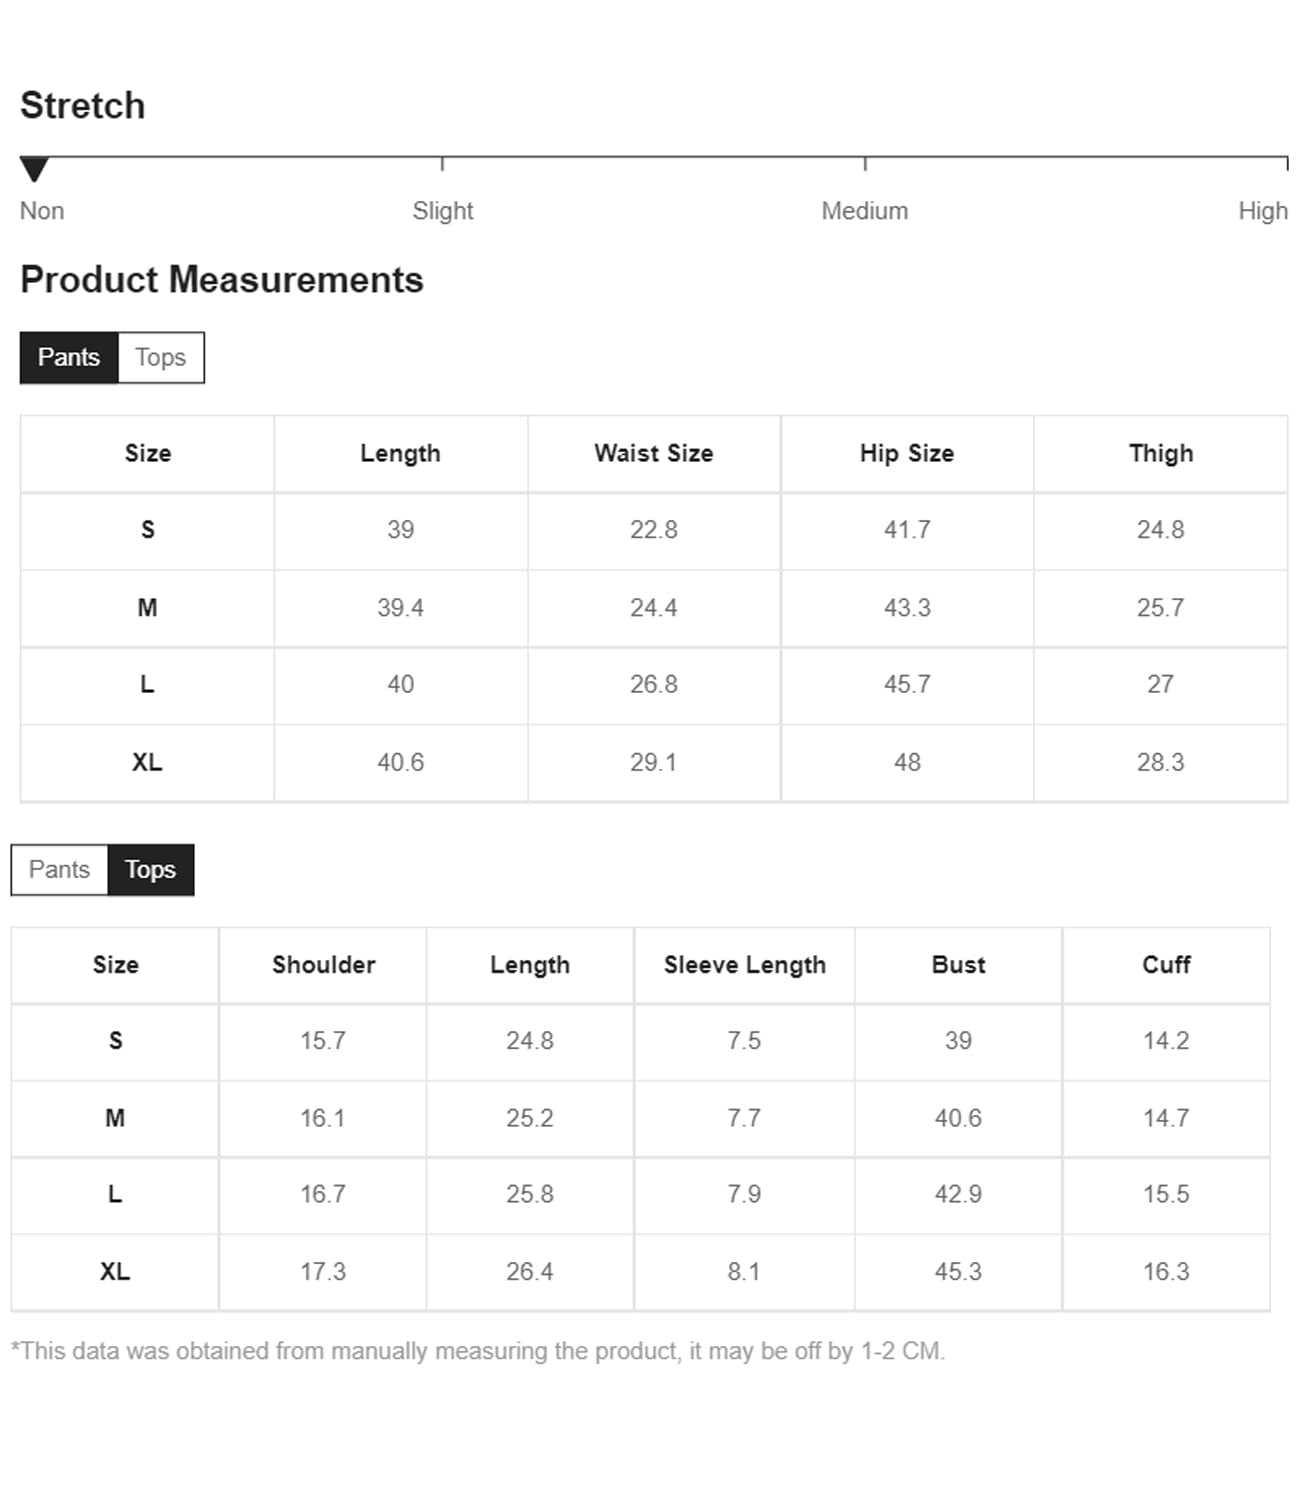Click the selected Pants tab
1300x1500 pixels.
[x=69, y=358]
